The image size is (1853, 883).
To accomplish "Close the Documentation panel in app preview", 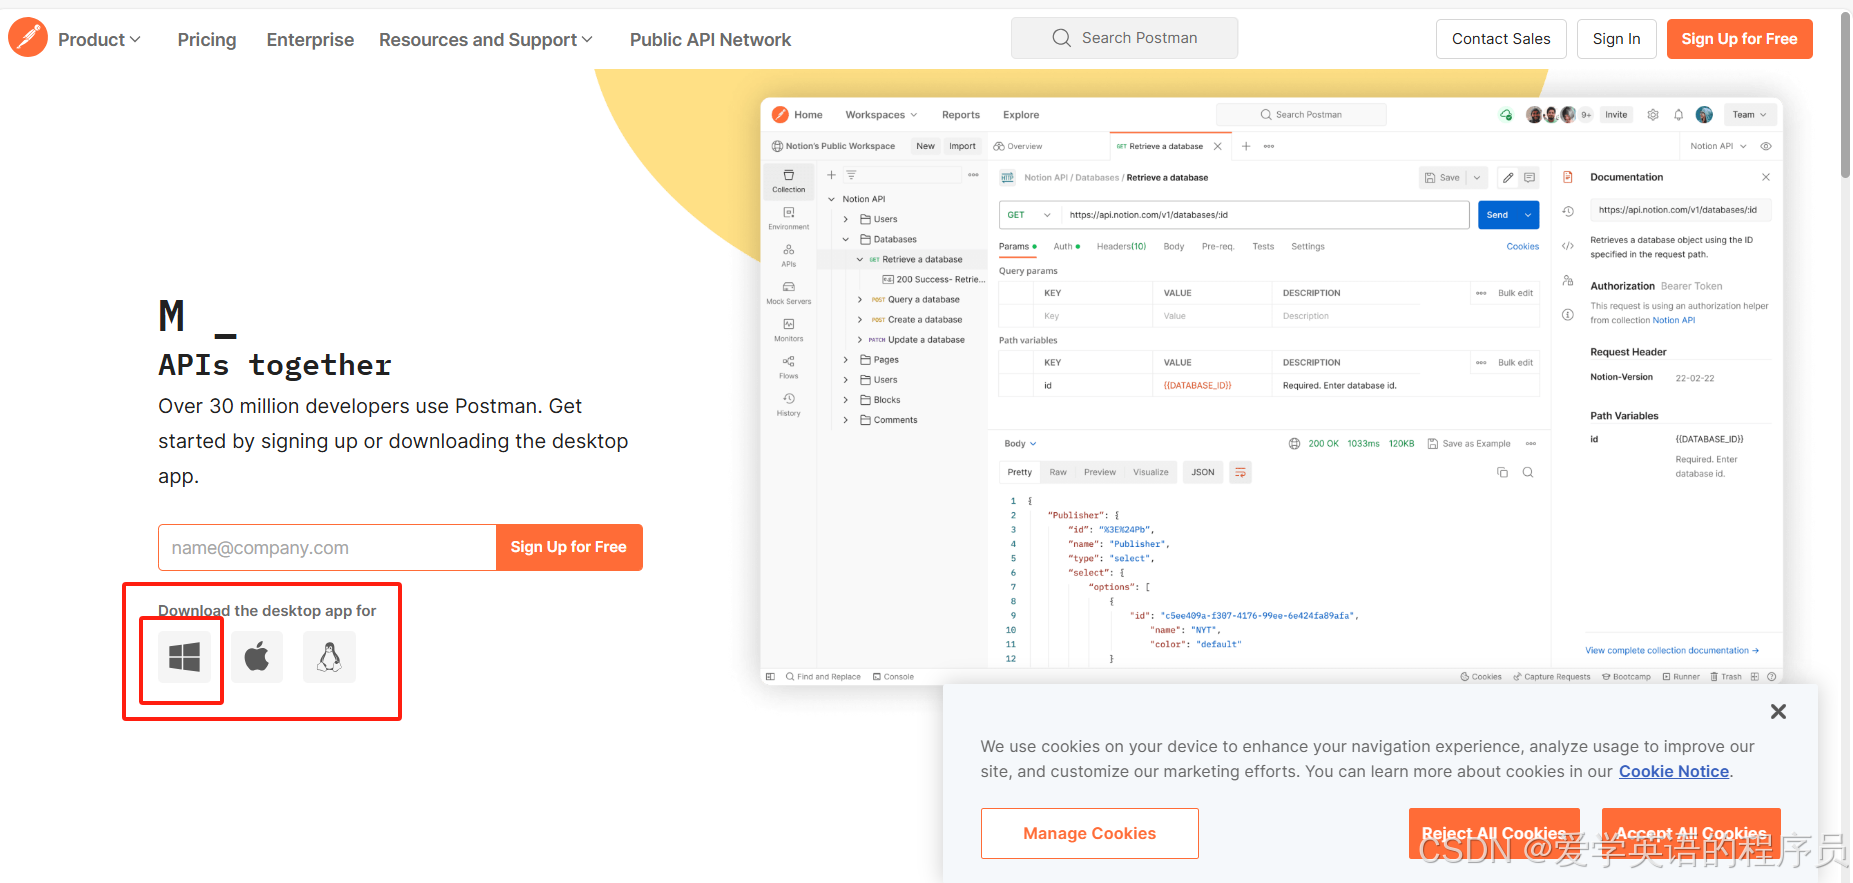I will (1766, 177).
